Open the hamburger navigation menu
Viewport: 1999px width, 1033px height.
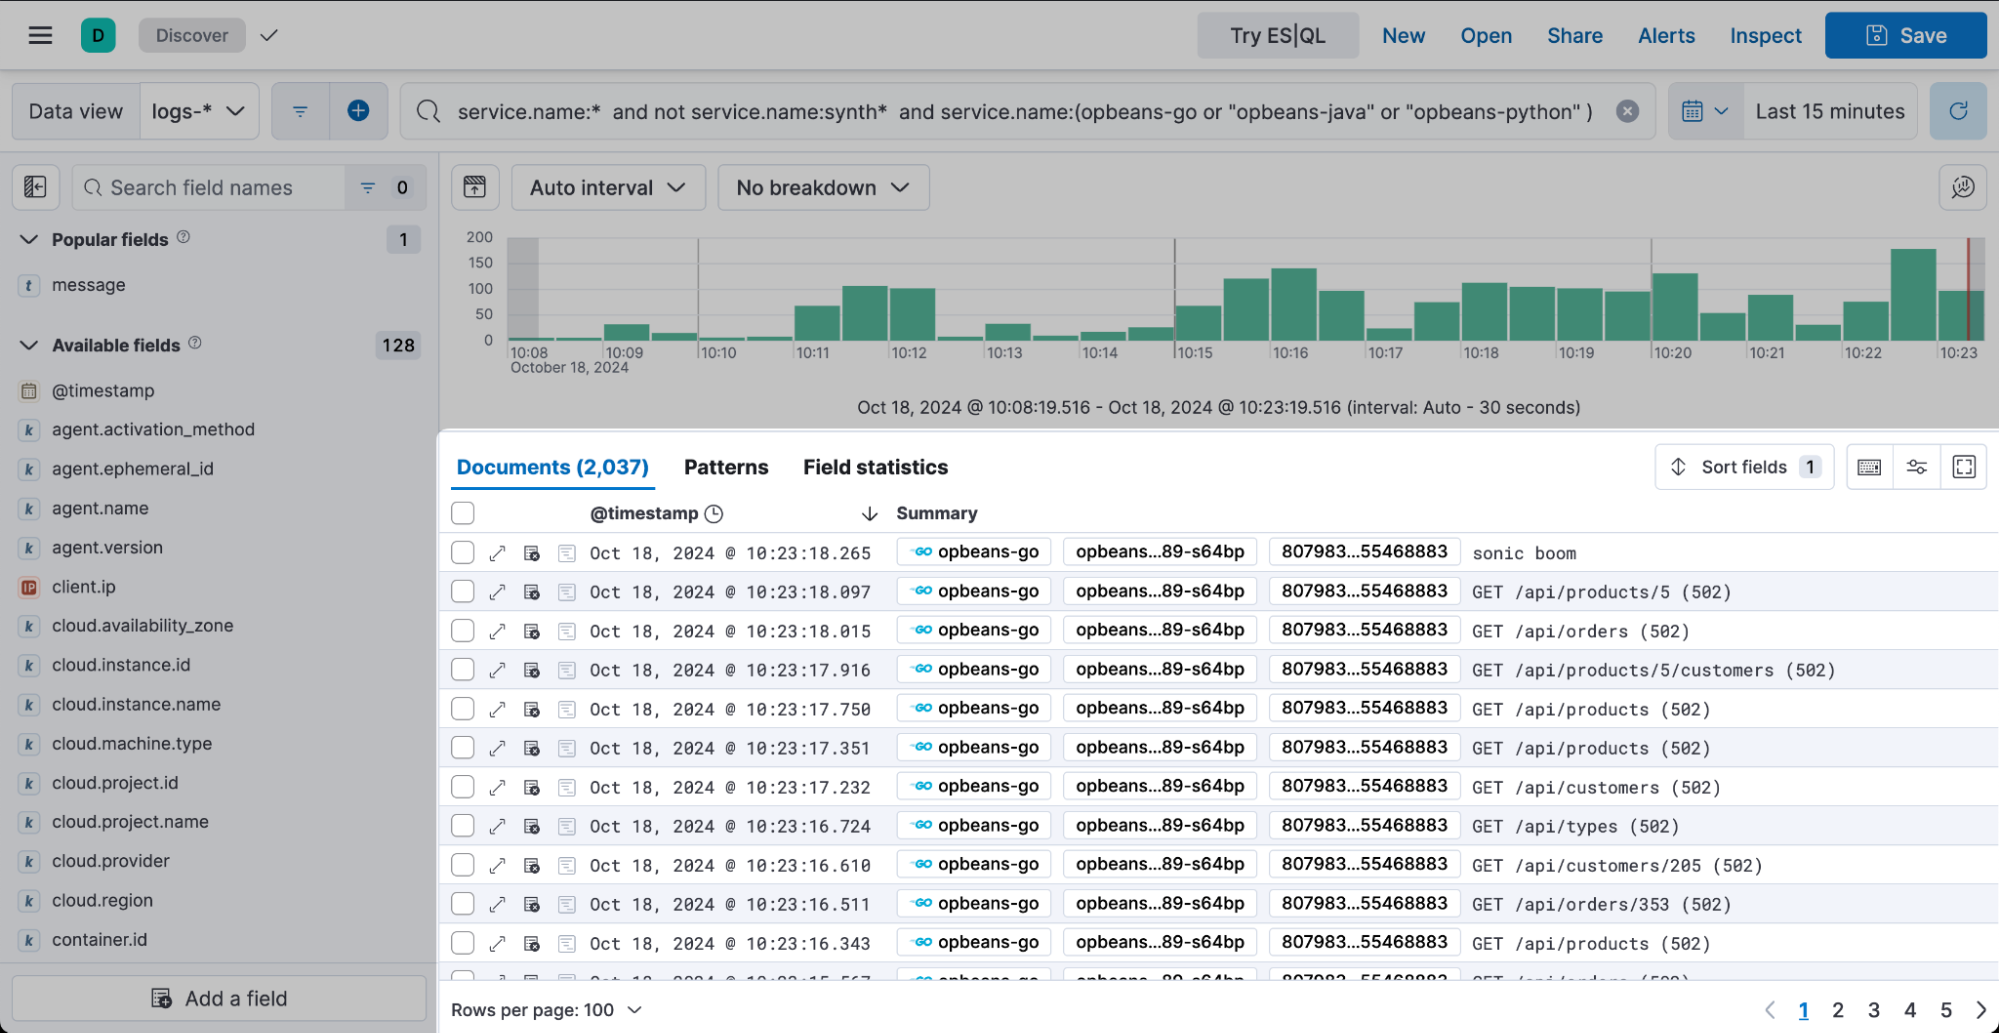pos(40,36)
